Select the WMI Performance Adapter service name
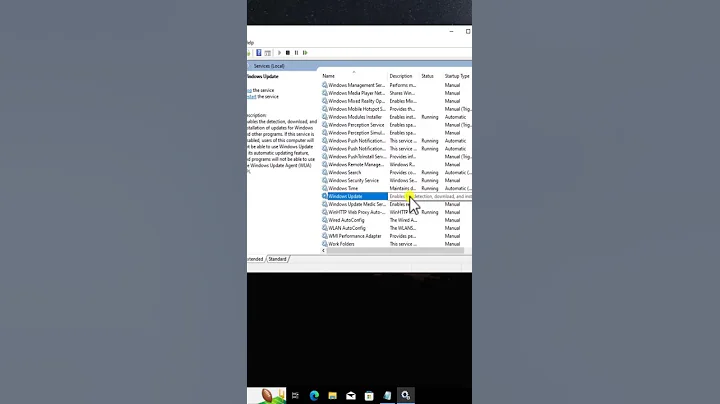The image size is (720, 404). point(355,236)
